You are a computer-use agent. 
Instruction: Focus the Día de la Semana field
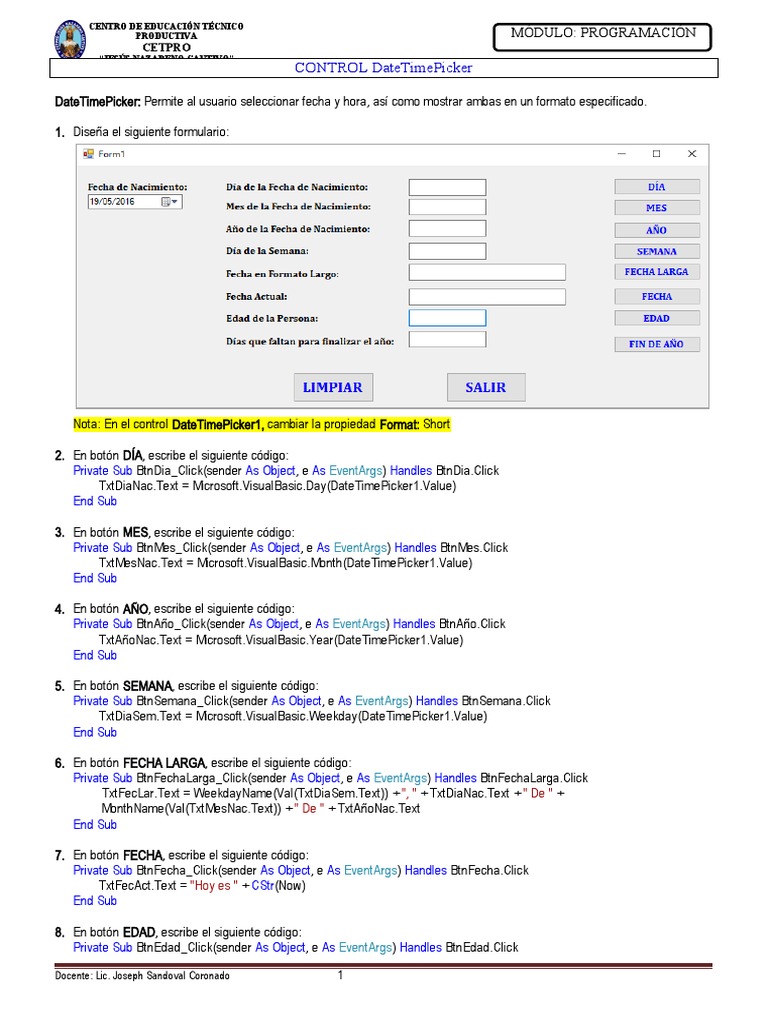[447, 251]
